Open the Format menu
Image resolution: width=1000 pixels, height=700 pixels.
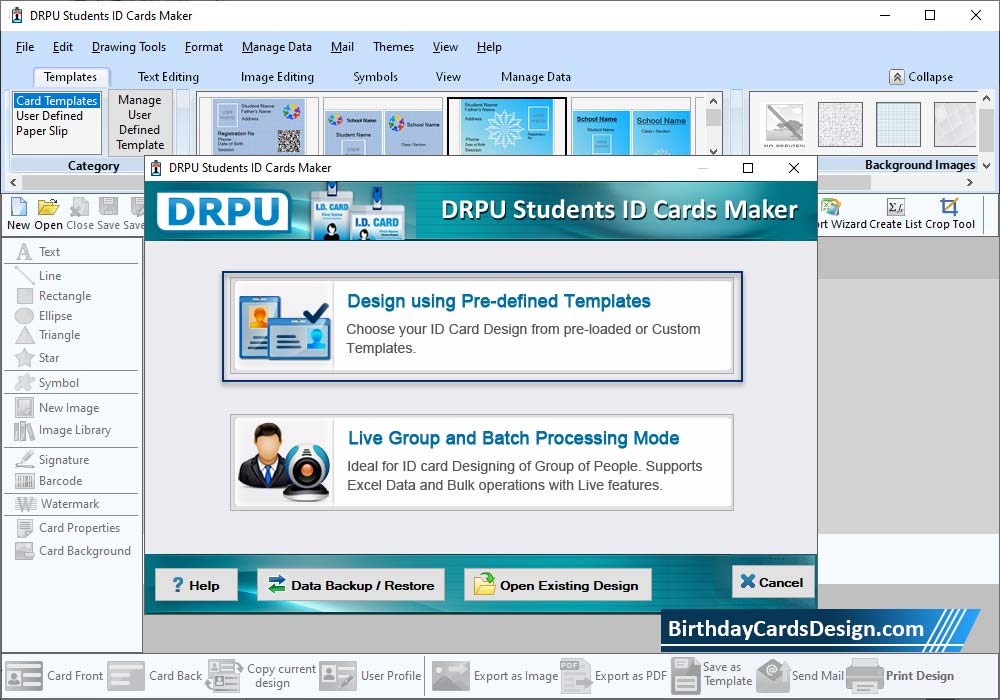[x=204, y=47]
